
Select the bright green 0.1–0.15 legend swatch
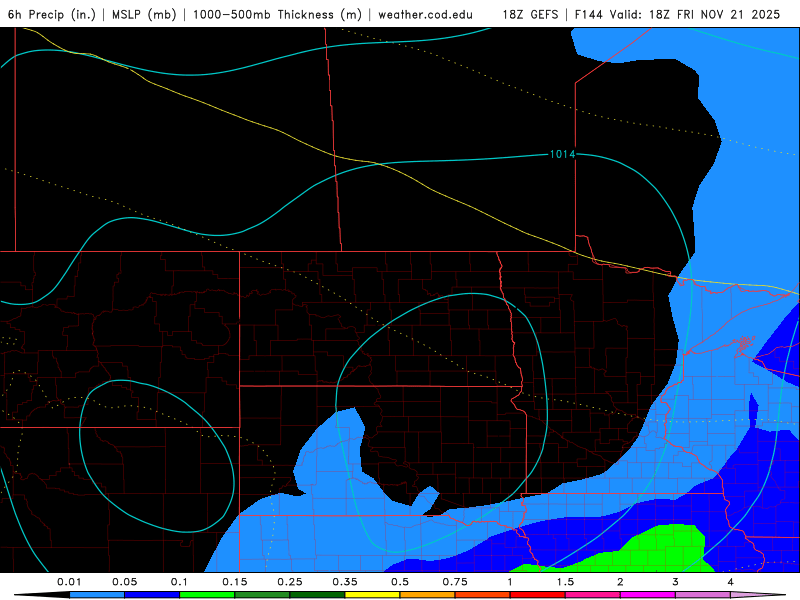207,595
